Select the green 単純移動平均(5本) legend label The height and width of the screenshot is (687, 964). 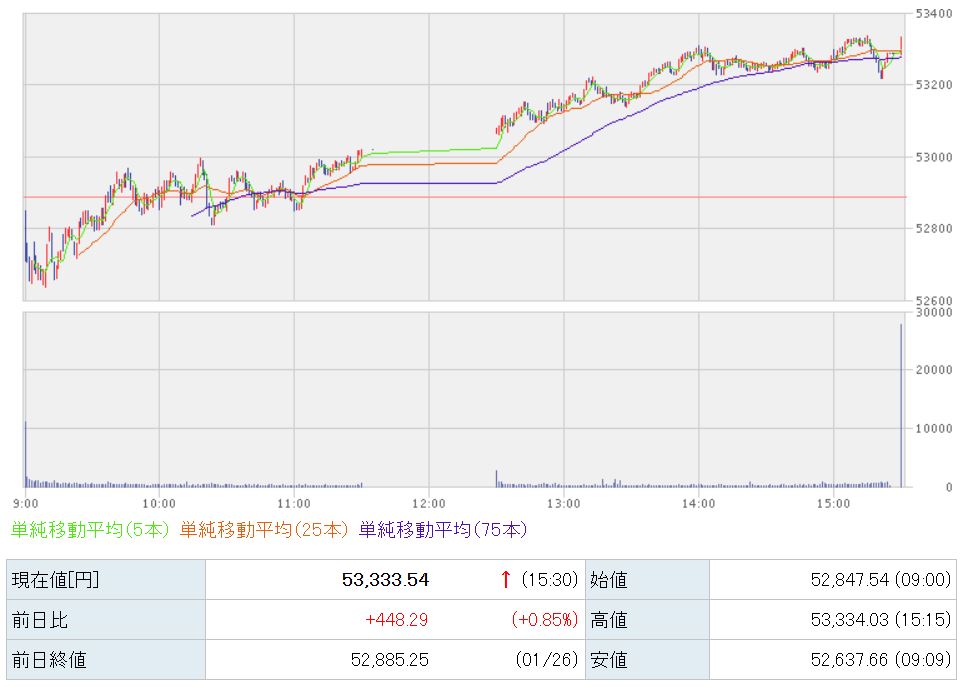tap(91, 530)
